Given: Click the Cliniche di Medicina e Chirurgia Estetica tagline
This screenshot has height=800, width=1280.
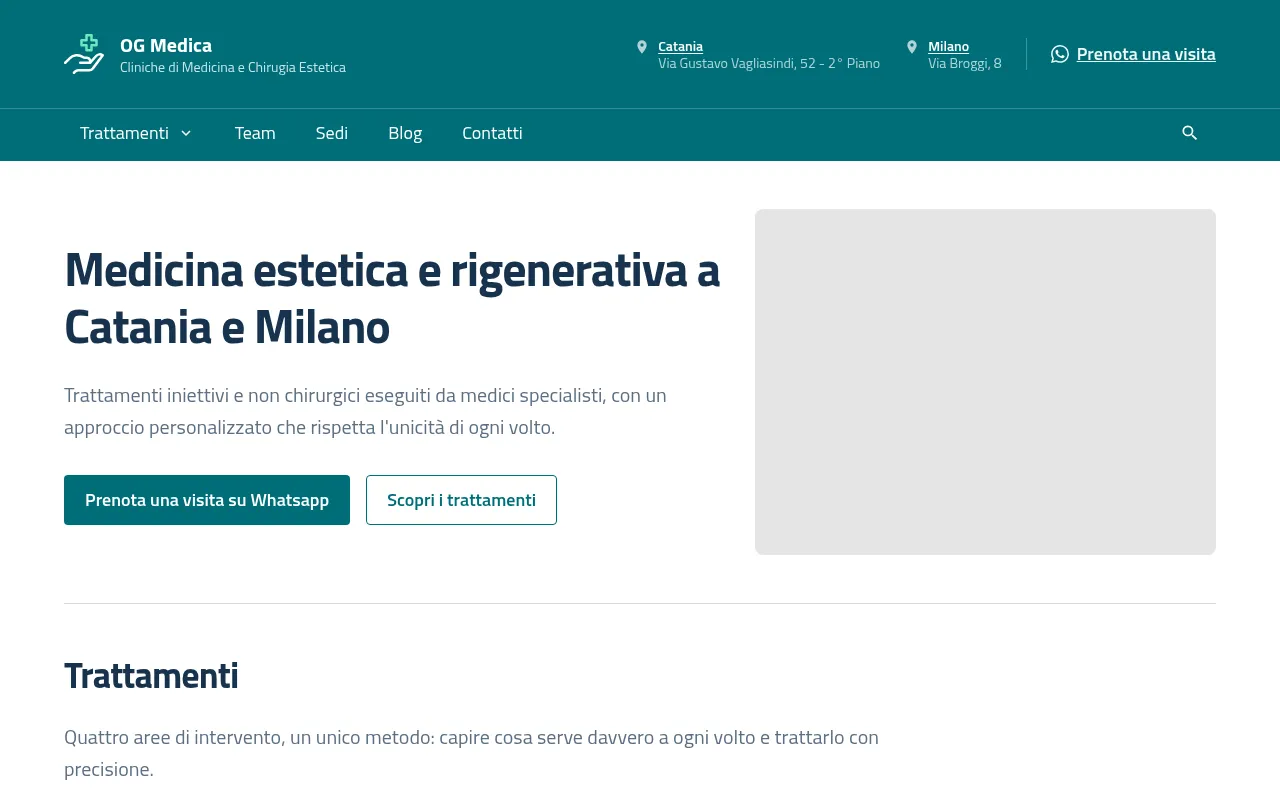Looking at the screenshot, I should (x=233, y=67).
